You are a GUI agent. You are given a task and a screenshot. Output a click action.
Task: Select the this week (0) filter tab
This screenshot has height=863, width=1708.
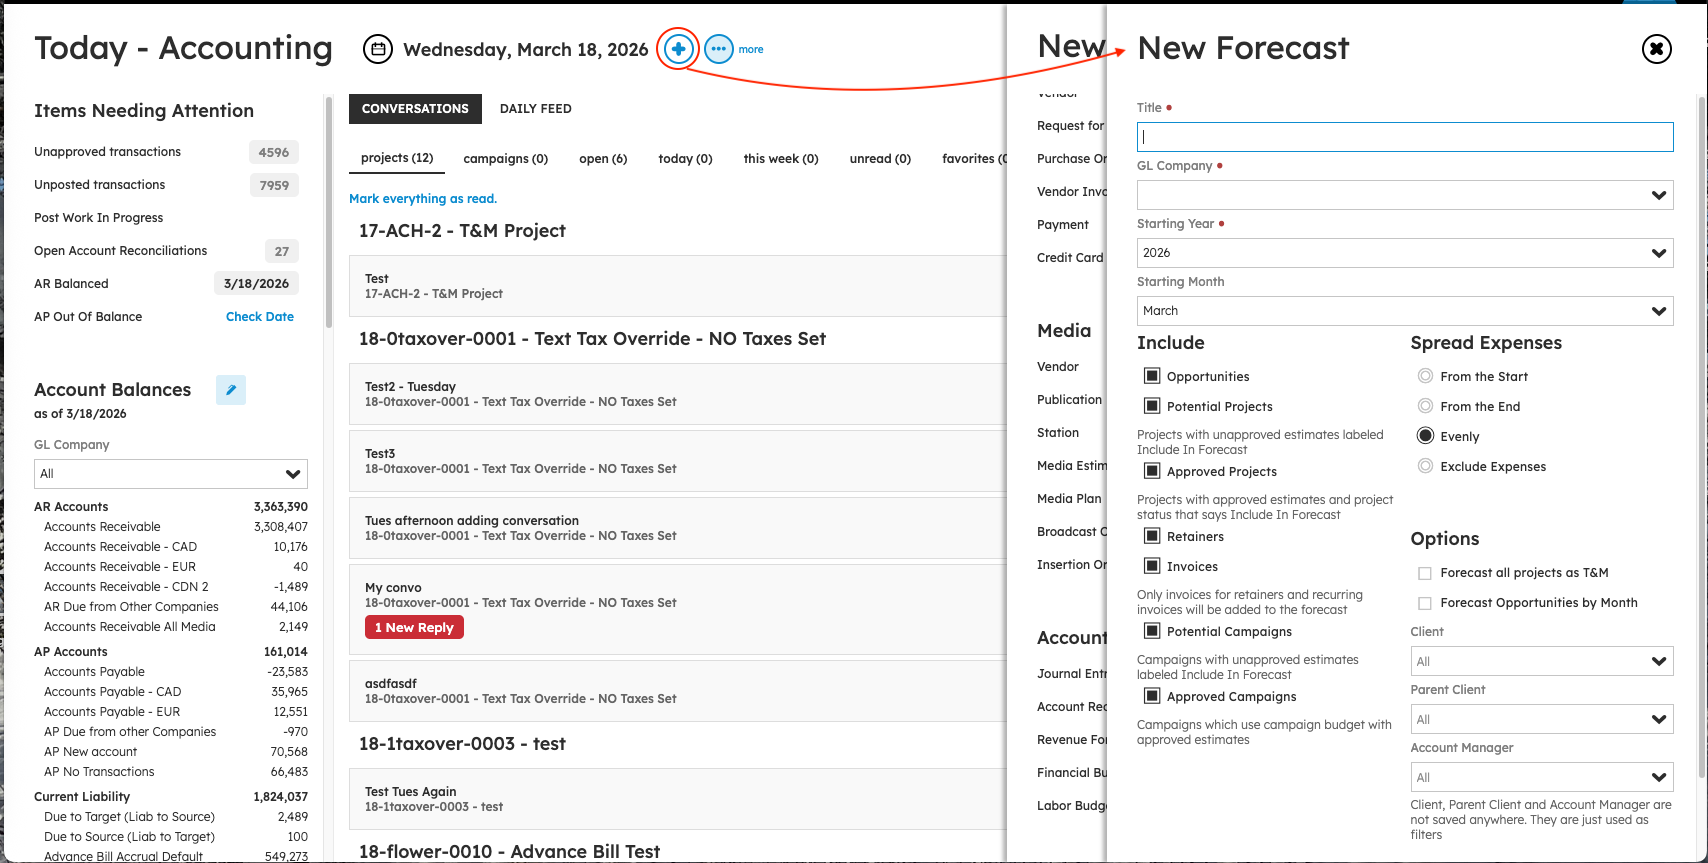[x=781, y=159]
